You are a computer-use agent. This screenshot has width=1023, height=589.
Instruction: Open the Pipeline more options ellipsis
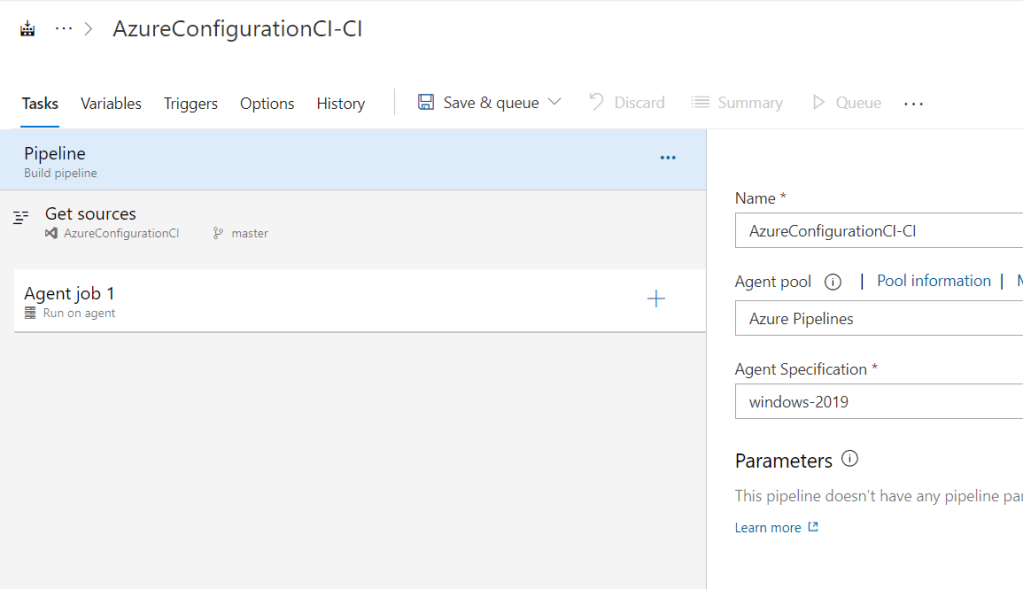[x=668, y=158]
